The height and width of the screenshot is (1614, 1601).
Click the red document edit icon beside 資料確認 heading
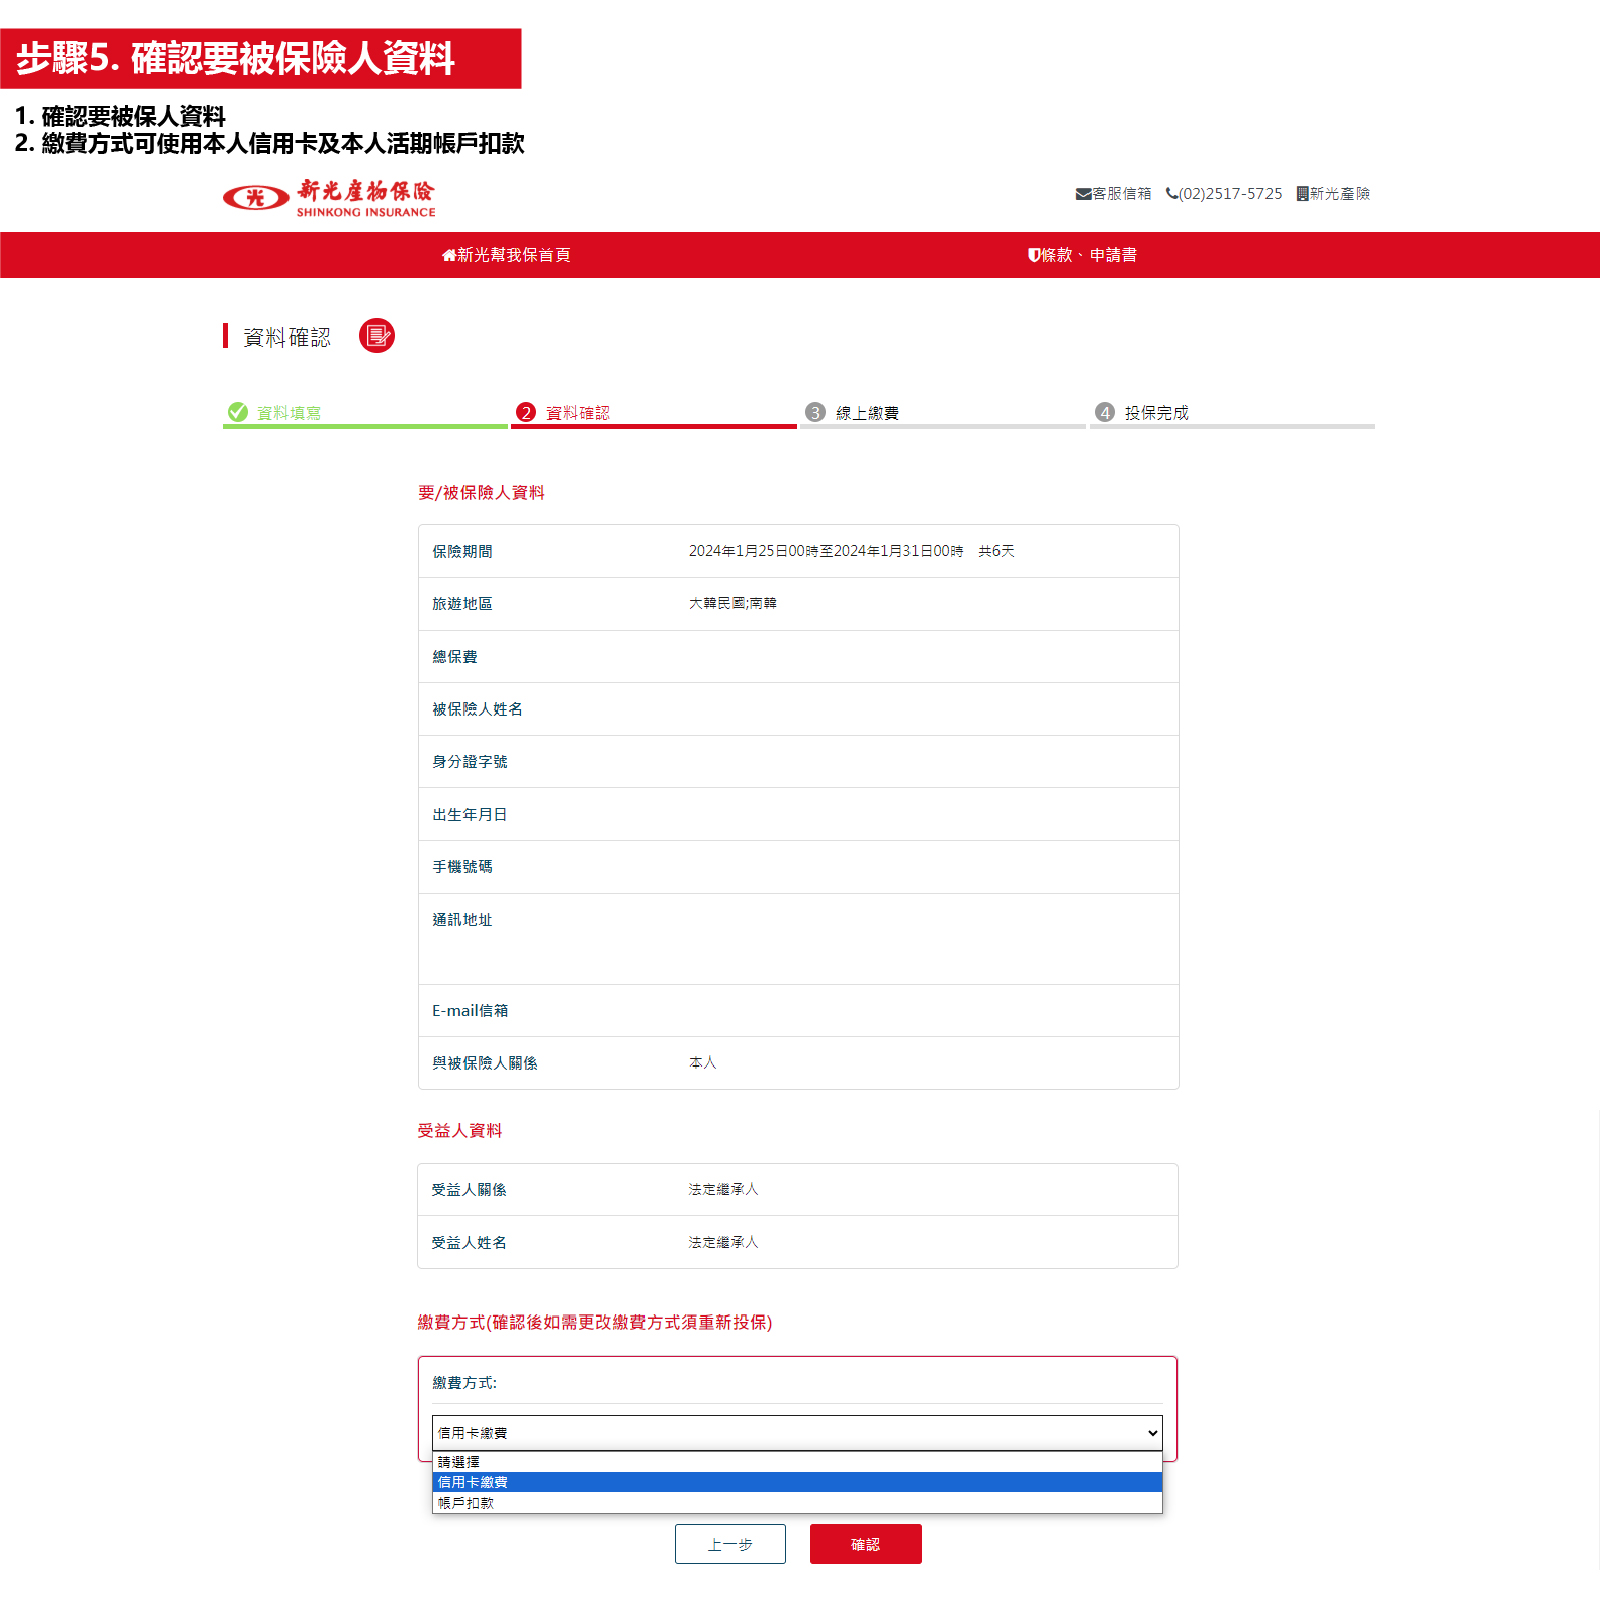tap(377, 336)
